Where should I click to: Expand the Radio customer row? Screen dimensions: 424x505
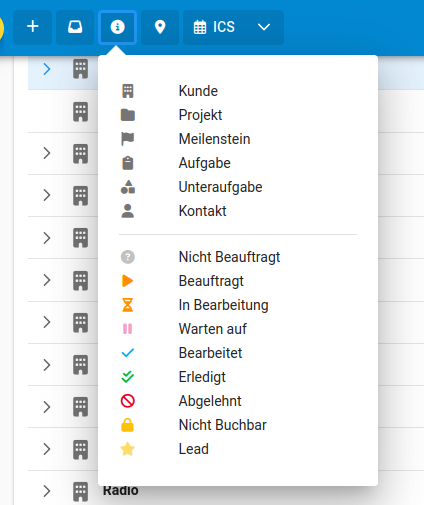(x=47, y=491)
